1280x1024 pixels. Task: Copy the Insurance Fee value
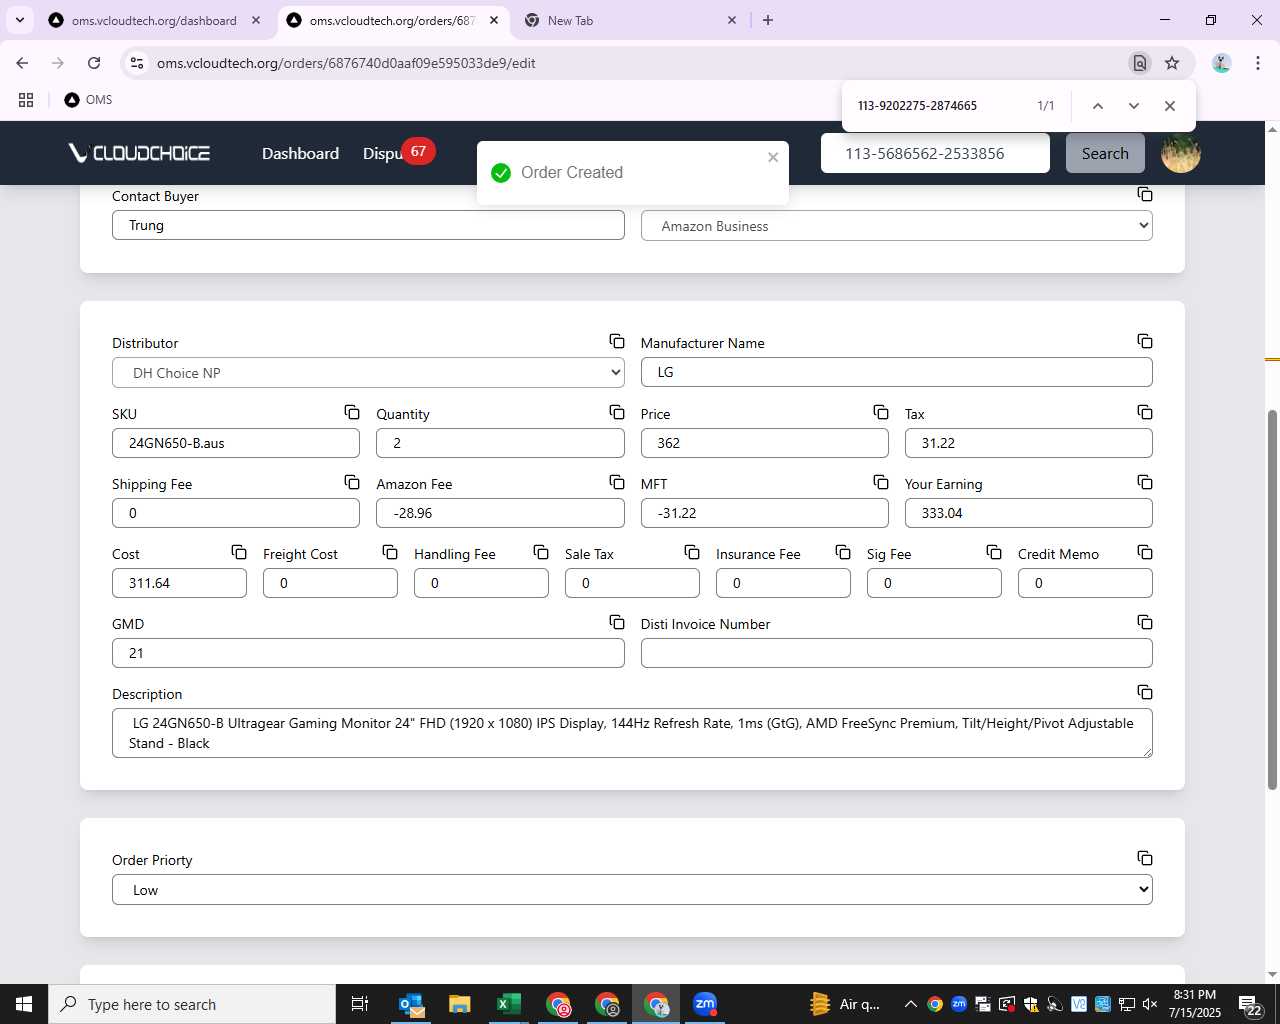pyautogui.click(x=843, y=552)
